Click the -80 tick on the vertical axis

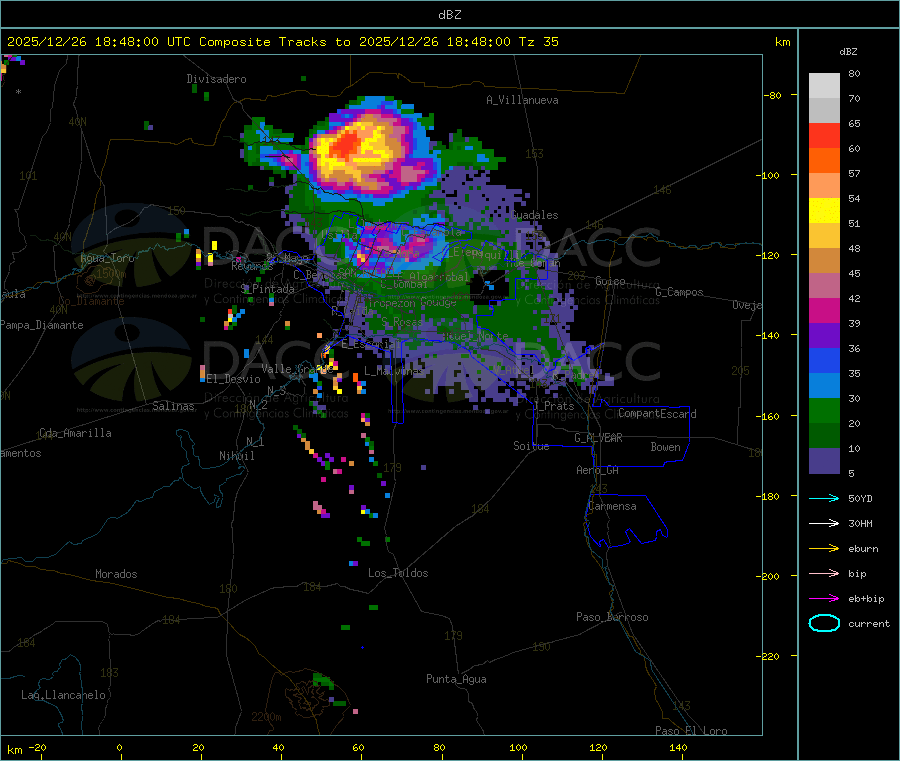tap(773, 95)
